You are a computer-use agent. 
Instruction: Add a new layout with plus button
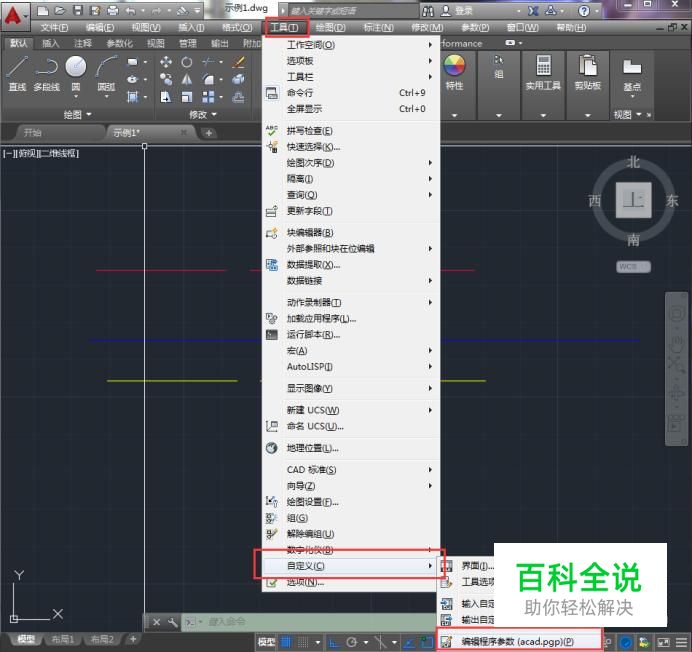pos(133,639)
